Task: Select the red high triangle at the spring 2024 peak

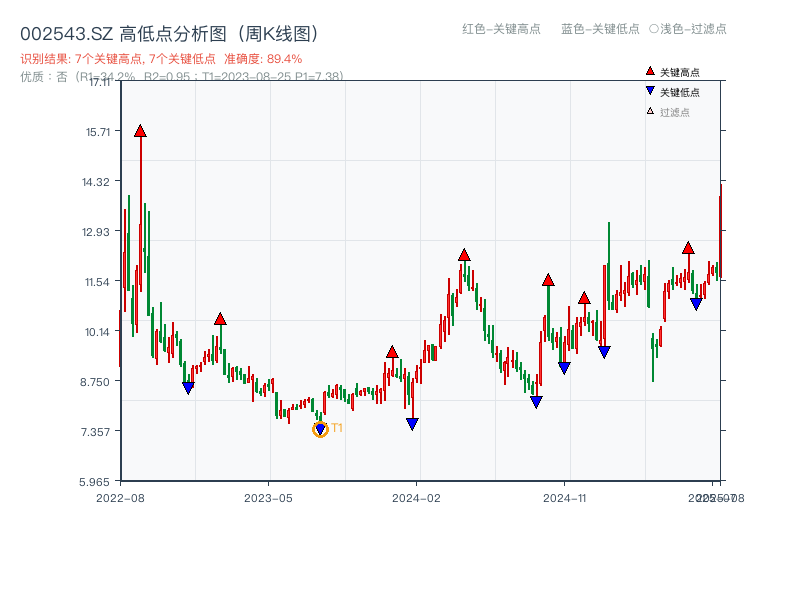Action: coord(464,255)
